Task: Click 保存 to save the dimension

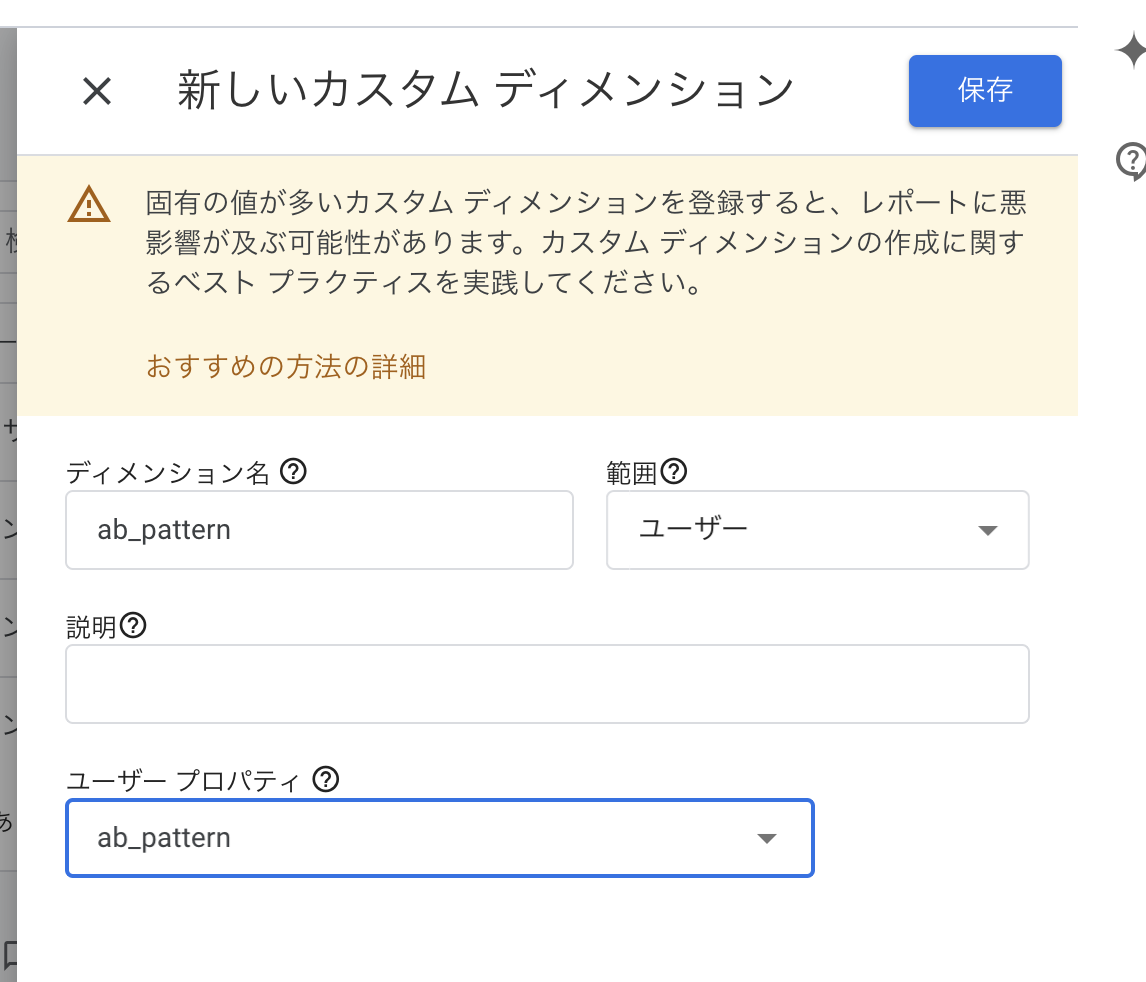Action: (x=985, y=91)
